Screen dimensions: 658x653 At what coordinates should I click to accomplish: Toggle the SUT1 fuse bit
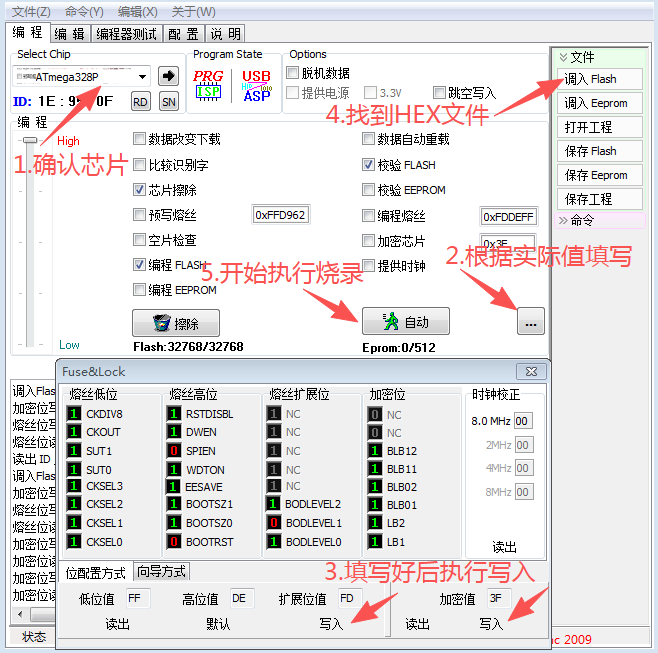pos(74,451)
